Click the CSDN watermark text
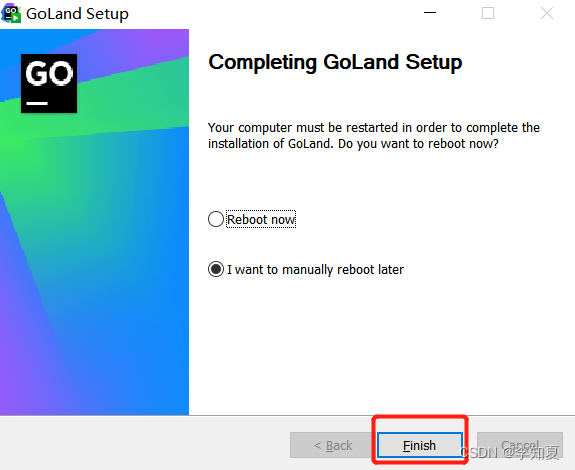 [x=510, y=452]
